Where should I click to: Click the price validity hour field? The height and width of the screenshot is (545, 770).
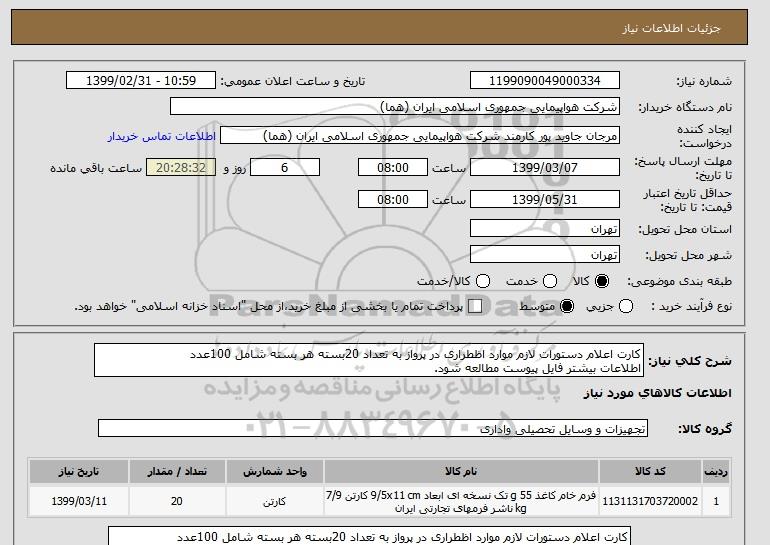click(393, 199)
